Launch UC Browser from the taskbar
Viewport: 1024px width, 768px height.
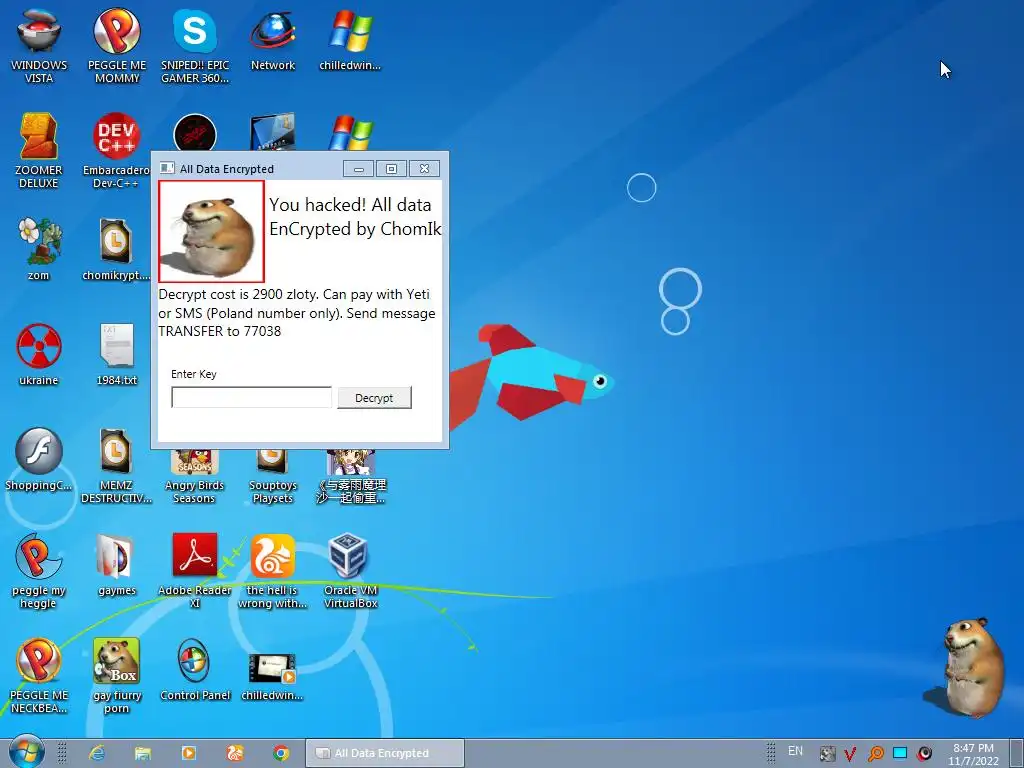click(x=235, y=753)
